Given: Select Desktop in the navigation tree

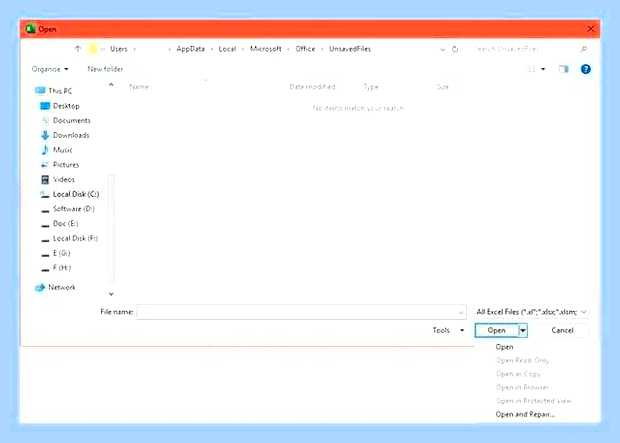Looking at the screenshot, I should coord(66,106).
